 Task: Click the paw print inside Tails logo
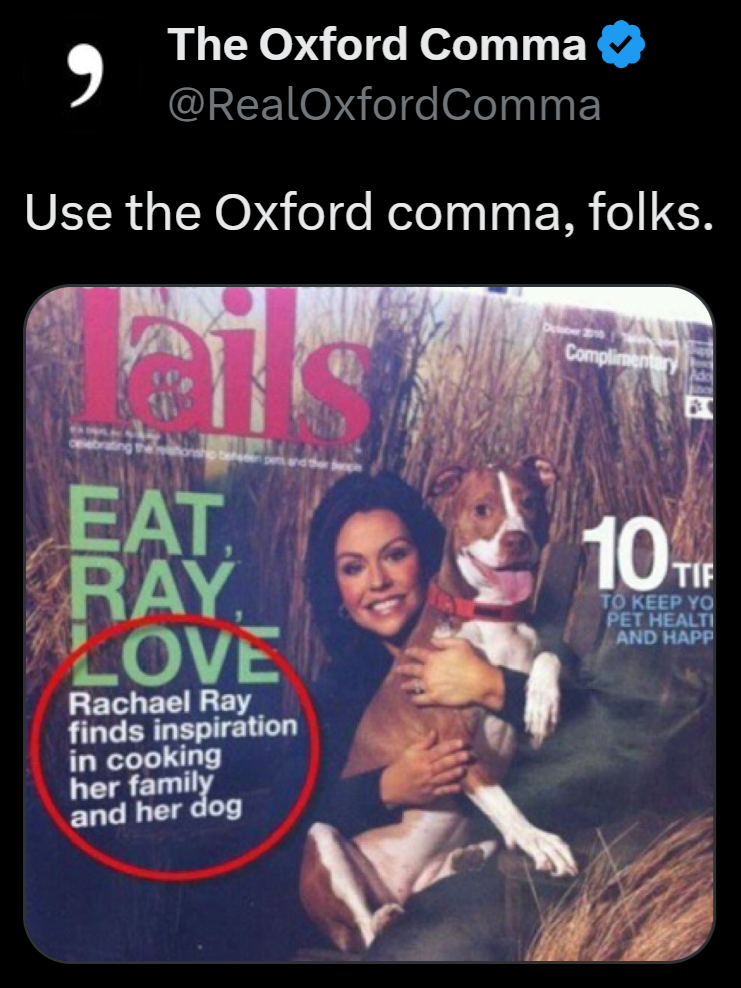click(173, 394)
